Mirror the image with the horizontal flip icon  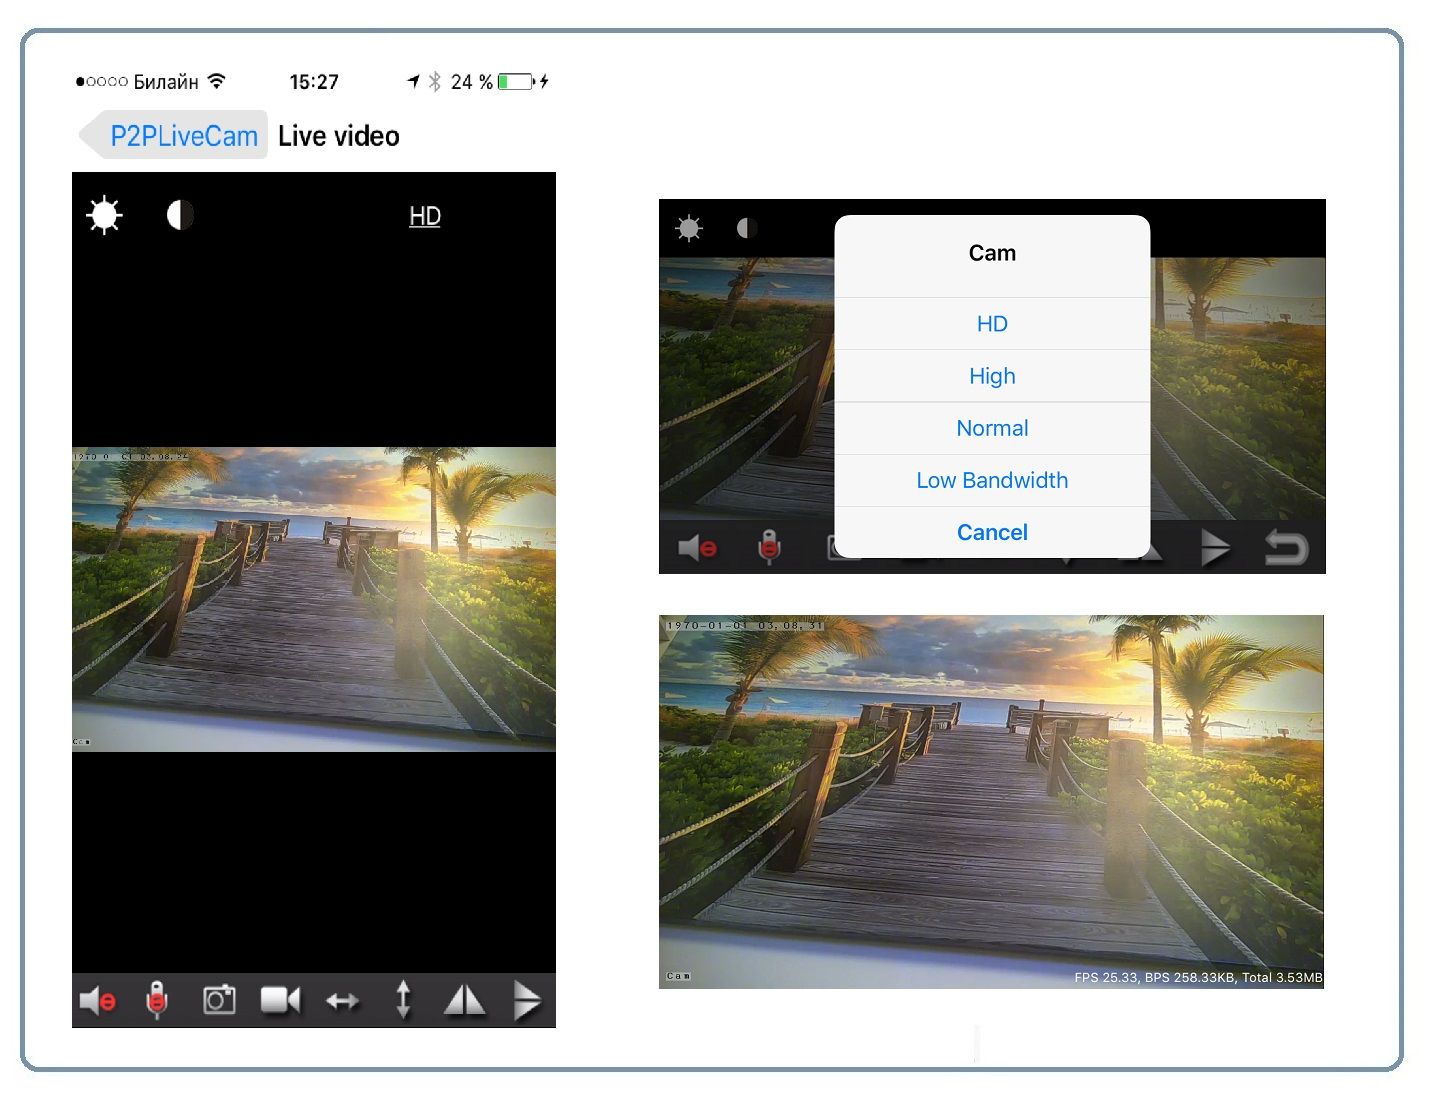(x=464, y=999)
